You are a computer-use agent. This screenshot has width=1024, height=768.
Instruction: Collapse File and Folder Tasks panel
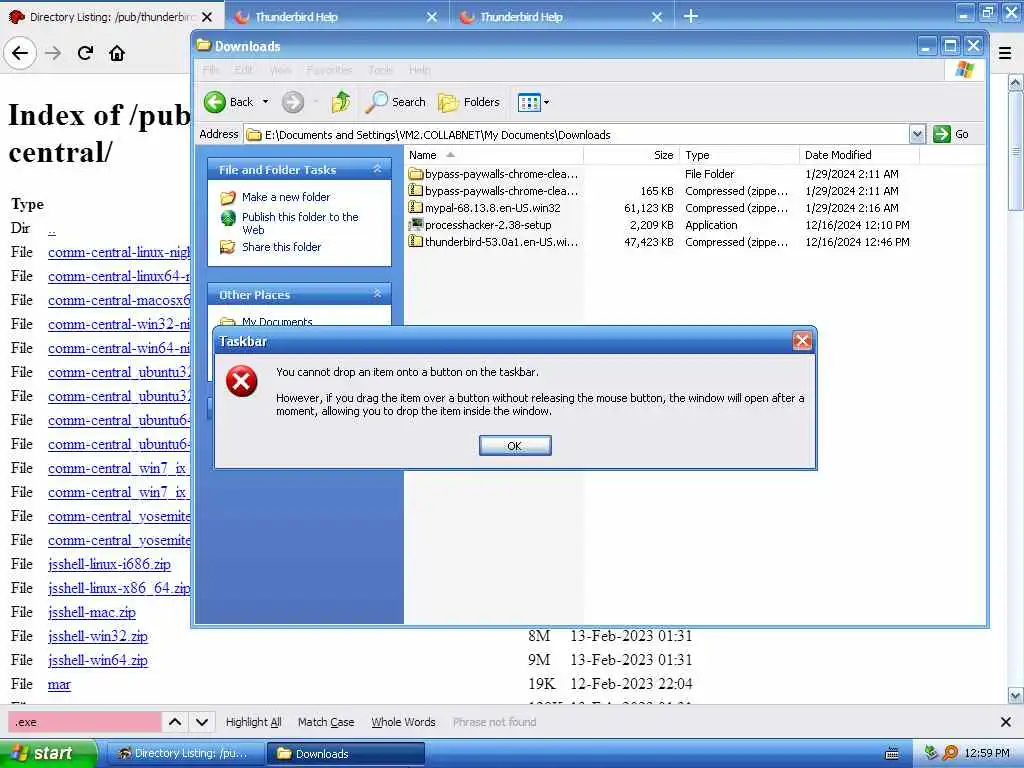377,169
